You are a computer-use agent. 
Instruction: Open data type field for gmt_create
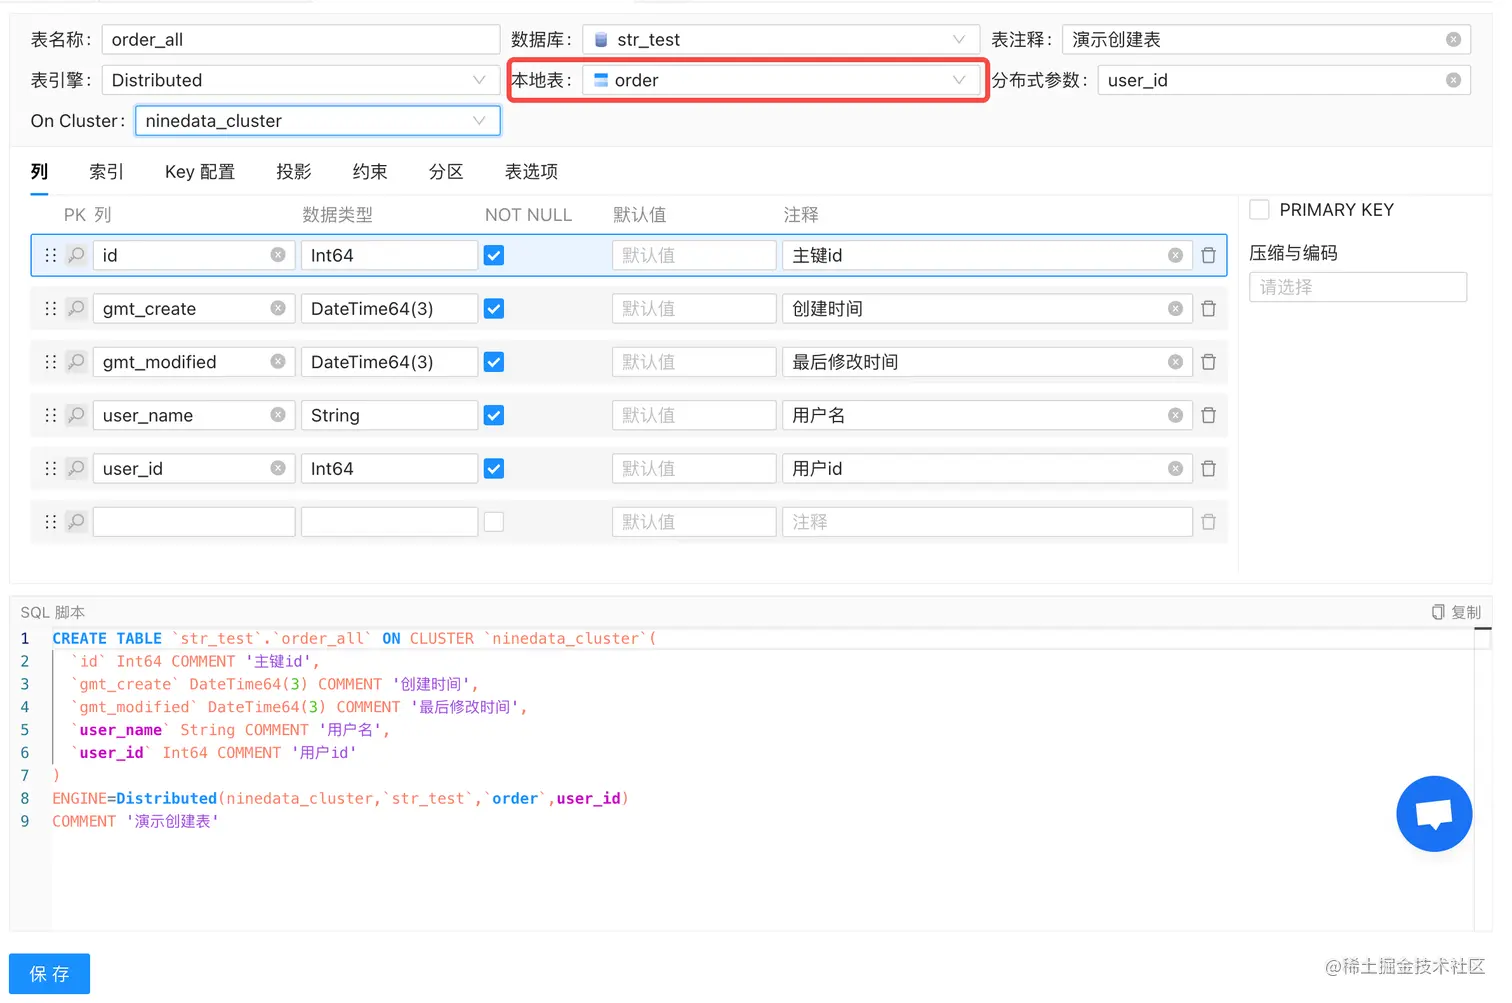coord(389,308)
